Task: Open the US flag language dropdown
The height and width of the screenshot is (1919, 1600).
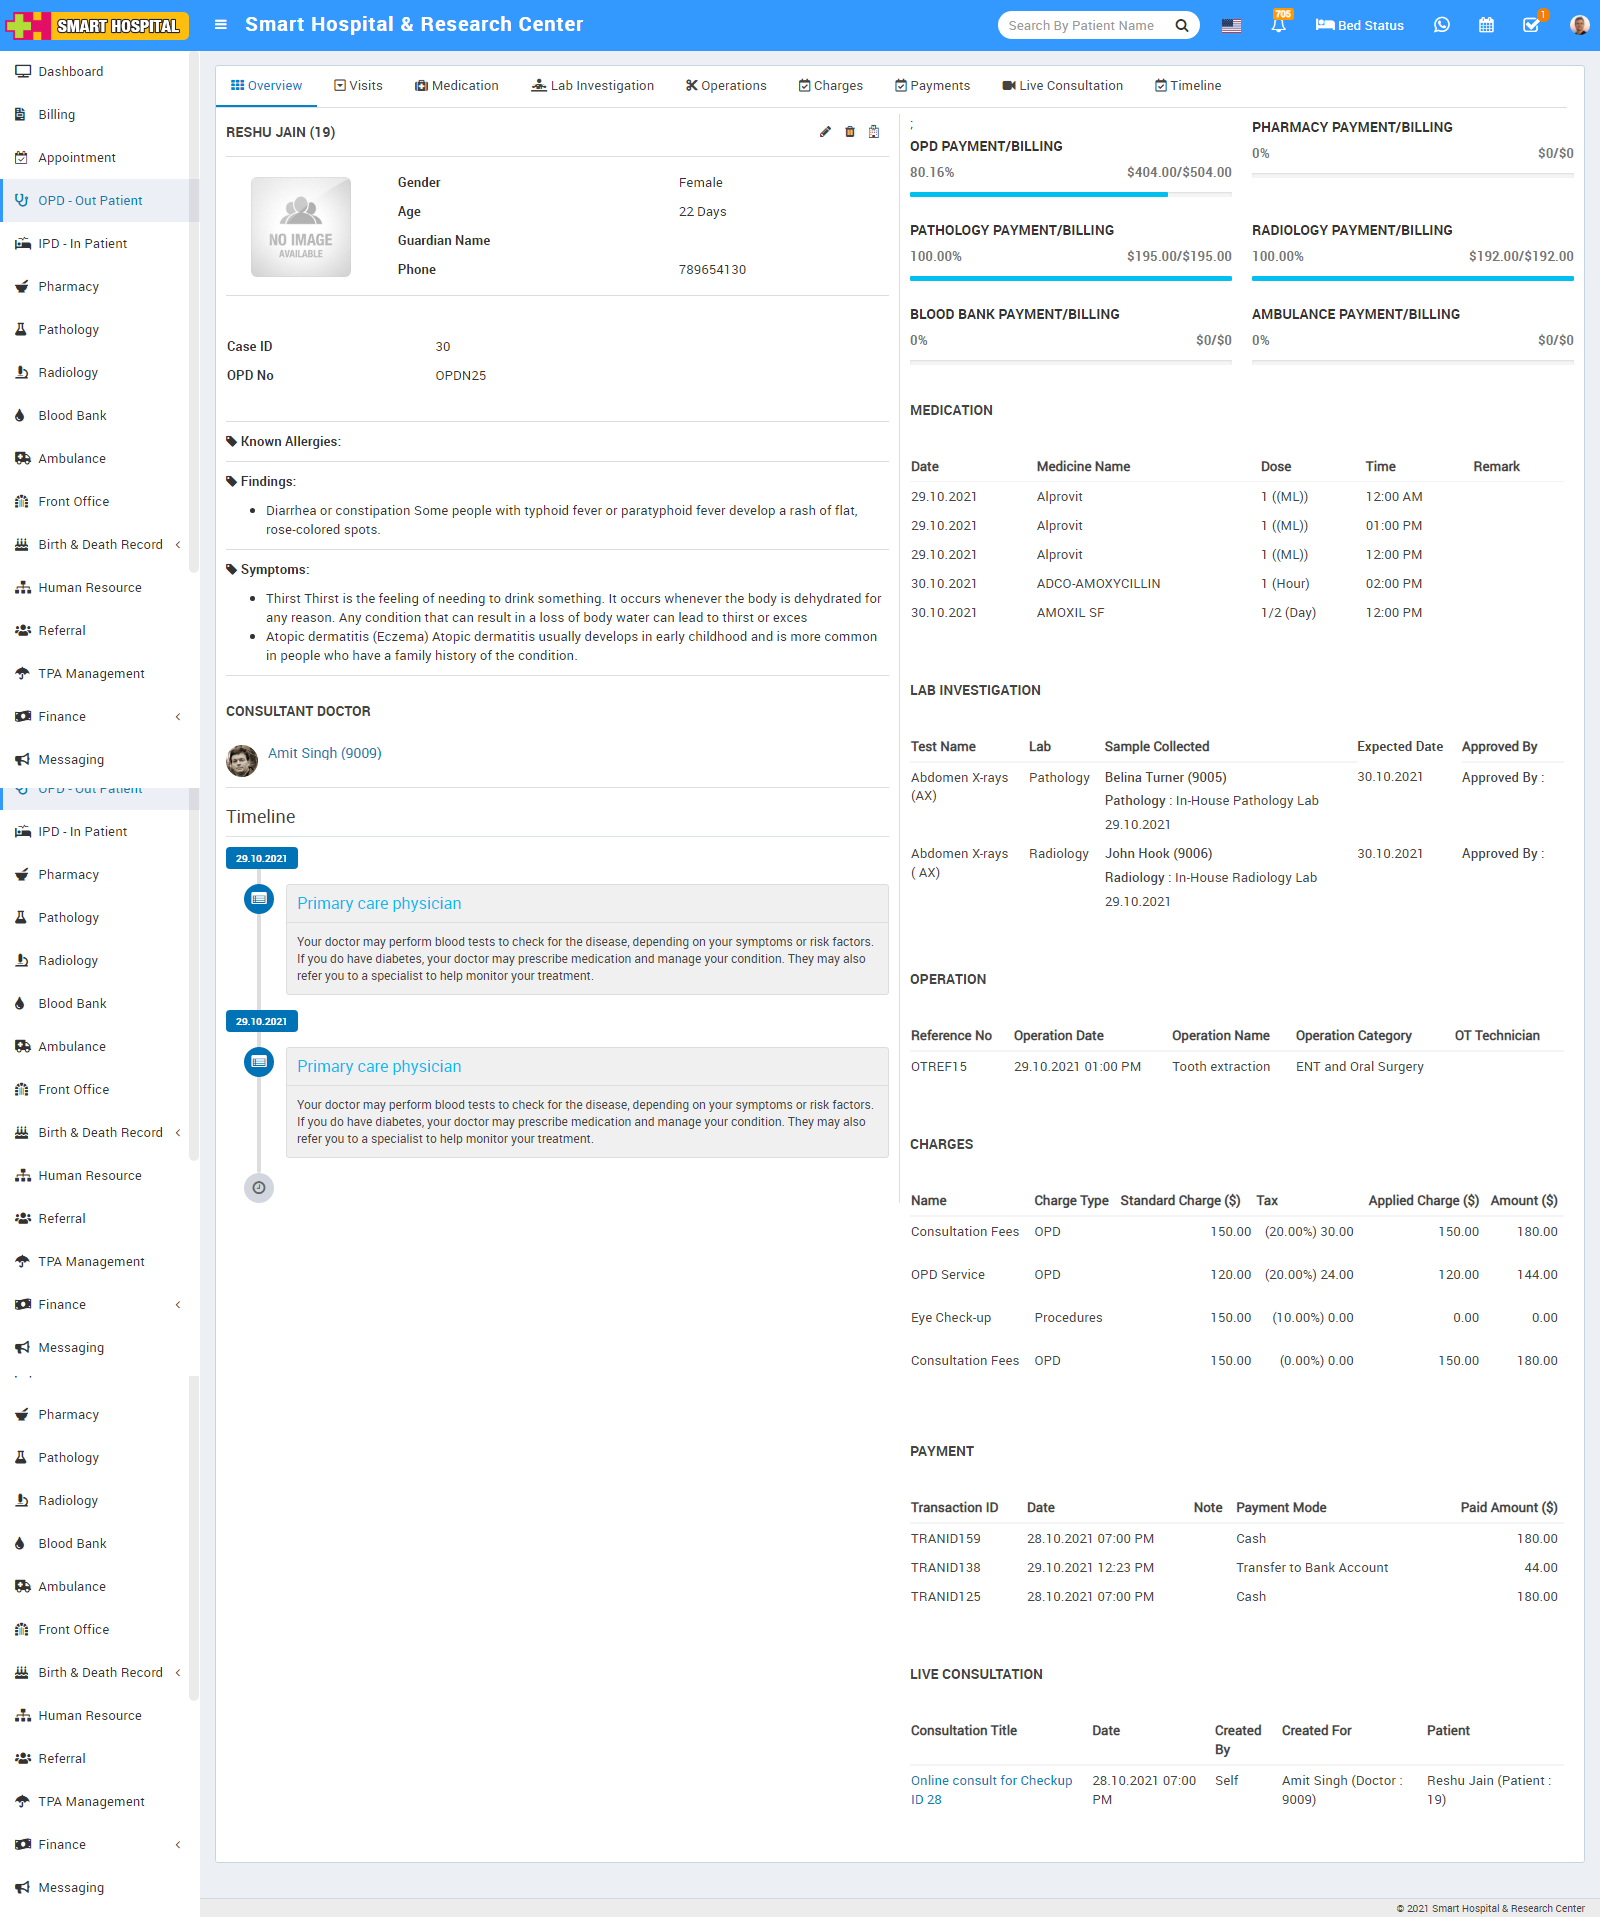Action: (1231, 26)
